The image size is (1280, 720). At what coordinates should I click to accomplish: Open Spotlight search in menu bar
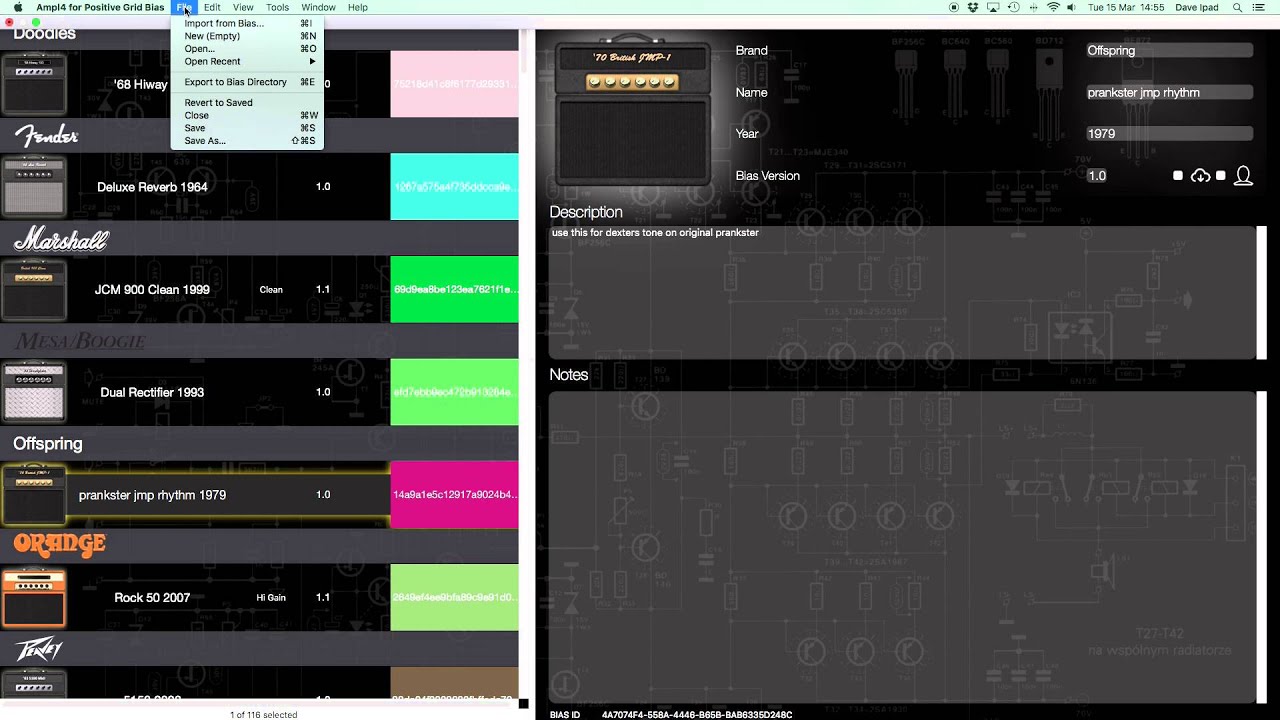1237,7
